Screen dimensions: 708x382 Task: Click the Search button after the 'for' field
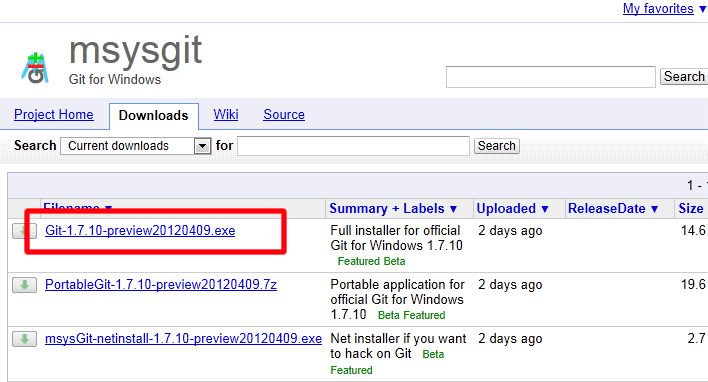[x=497, y=146]
